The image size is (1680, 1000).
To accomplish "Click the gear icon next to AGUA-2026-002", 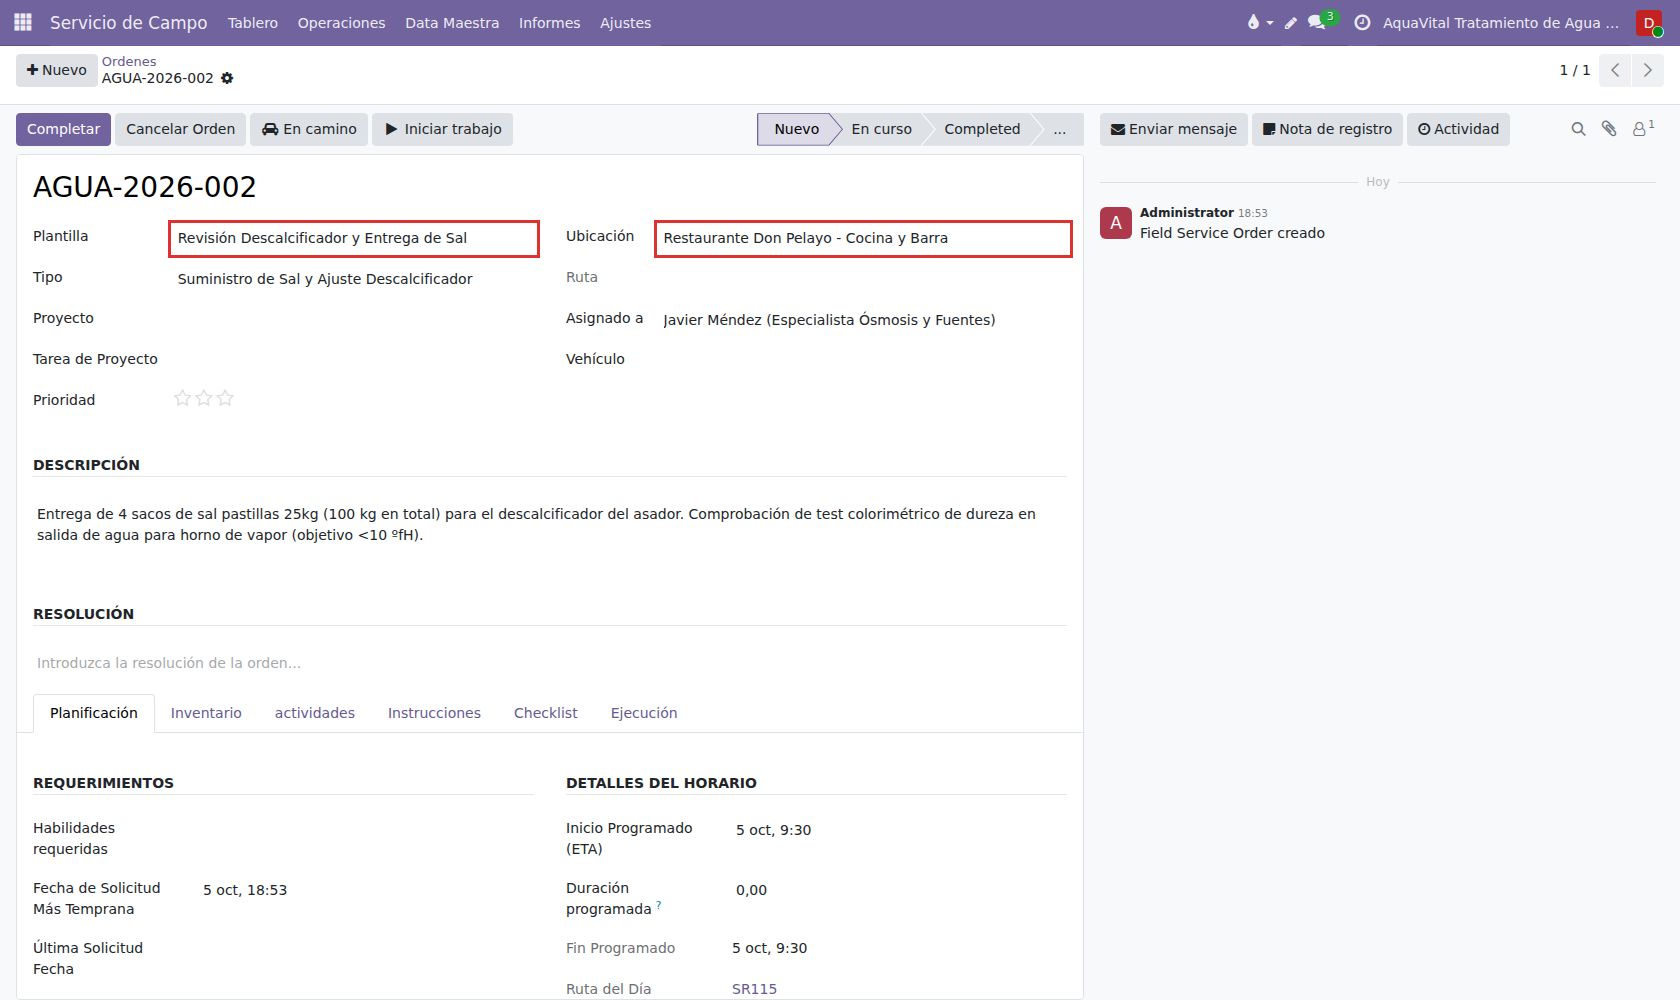I will 227,78.
